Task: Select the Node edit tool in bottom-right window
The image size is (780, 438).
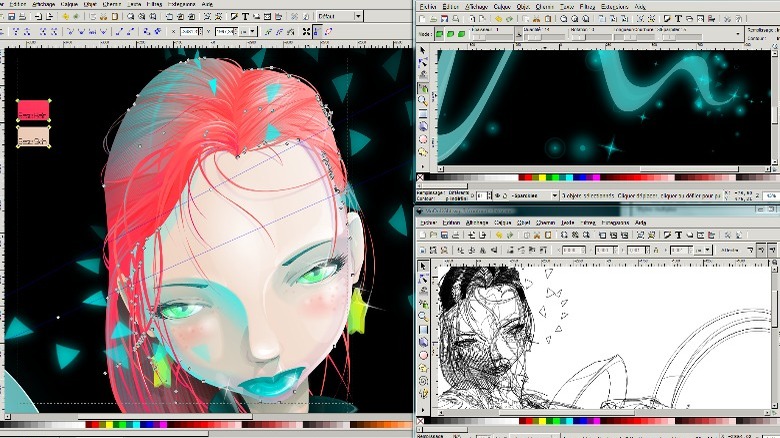Action: [x=423, y=279]
